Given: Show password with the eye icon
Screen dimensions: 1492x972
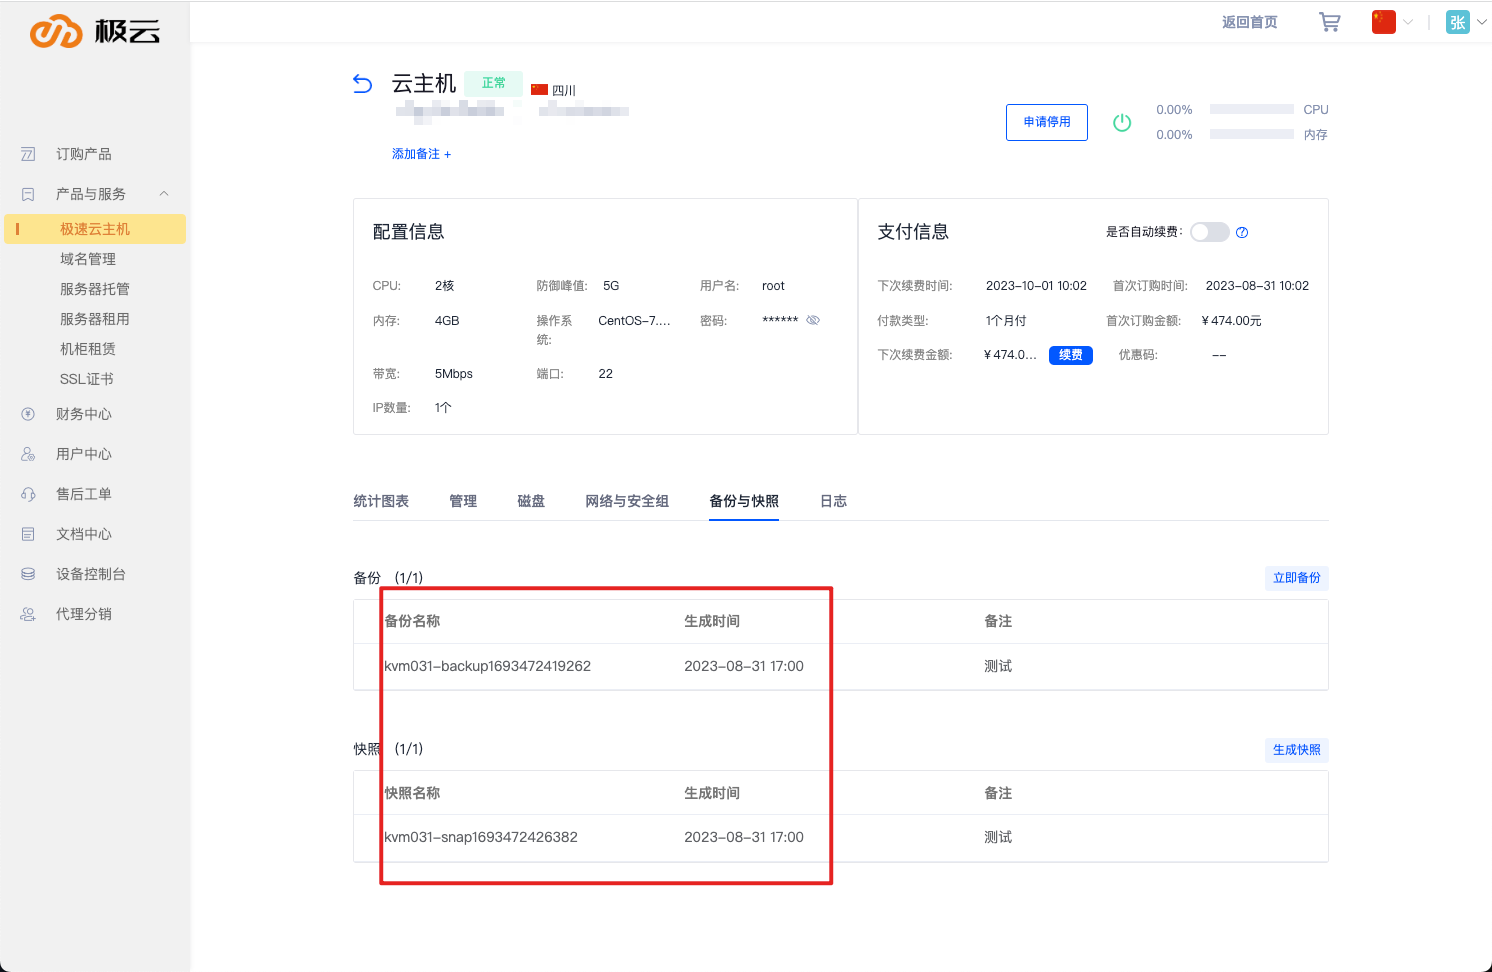Looking at the screenshot, I should coord(813,320).
